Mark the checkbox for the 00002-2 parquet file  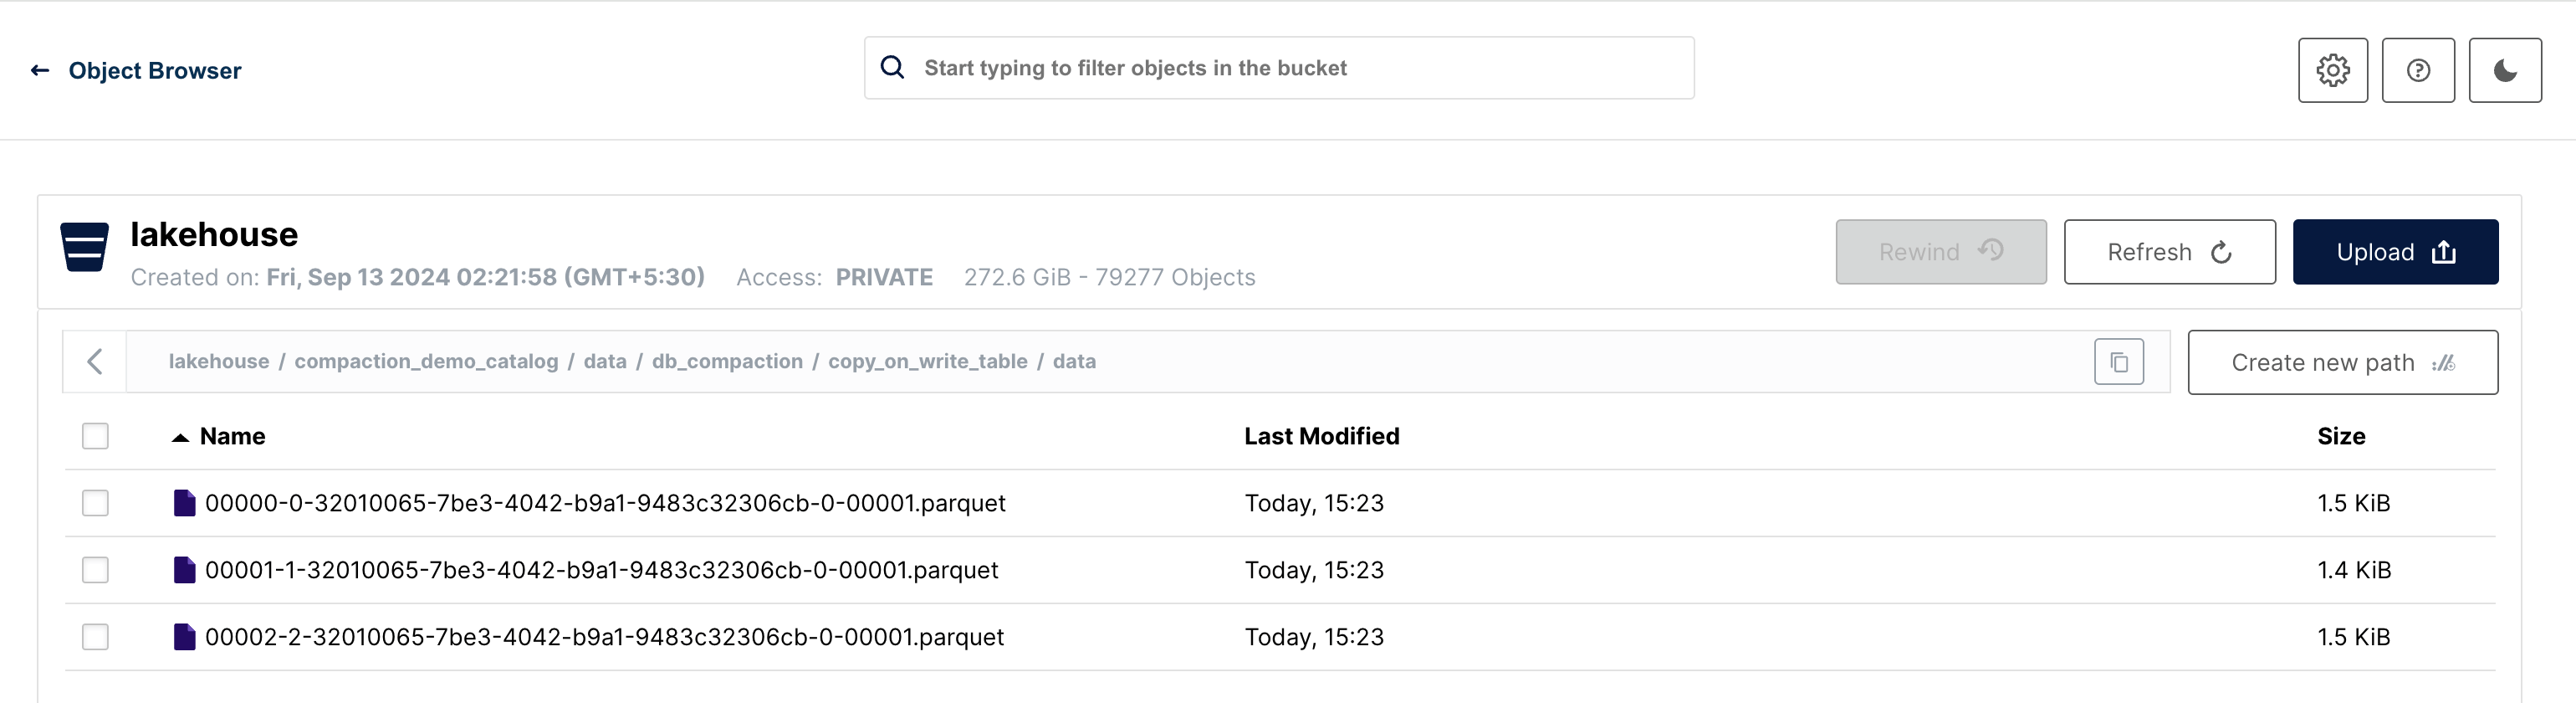pos(95,637)
